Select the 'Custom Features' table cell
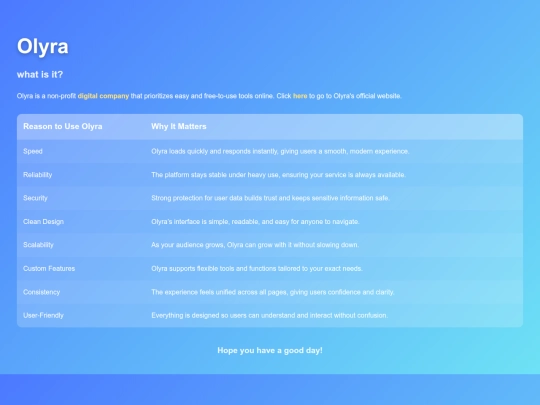540x405 pixels. point(81,268)
